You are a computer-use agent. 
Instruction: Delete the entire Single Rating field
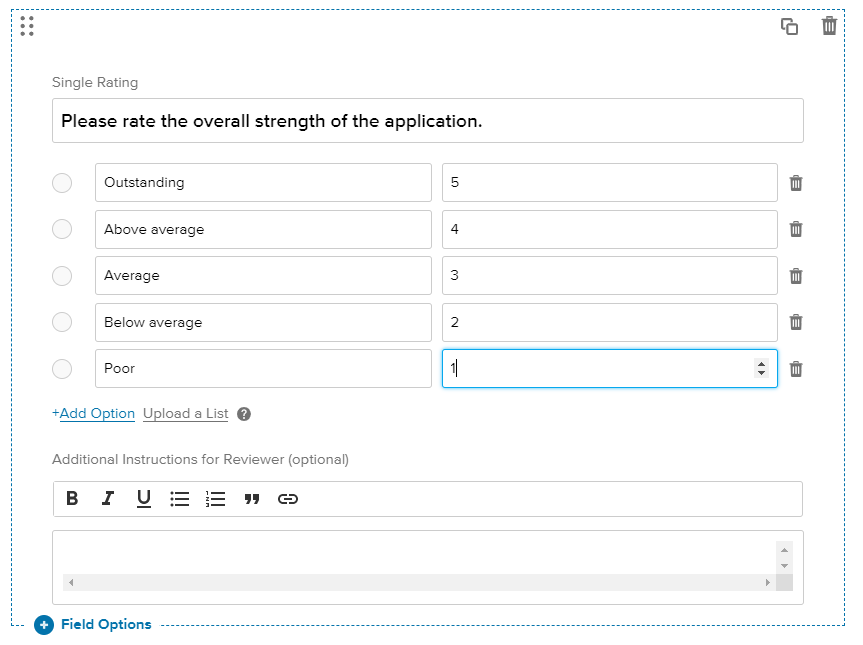coord(829,26)
